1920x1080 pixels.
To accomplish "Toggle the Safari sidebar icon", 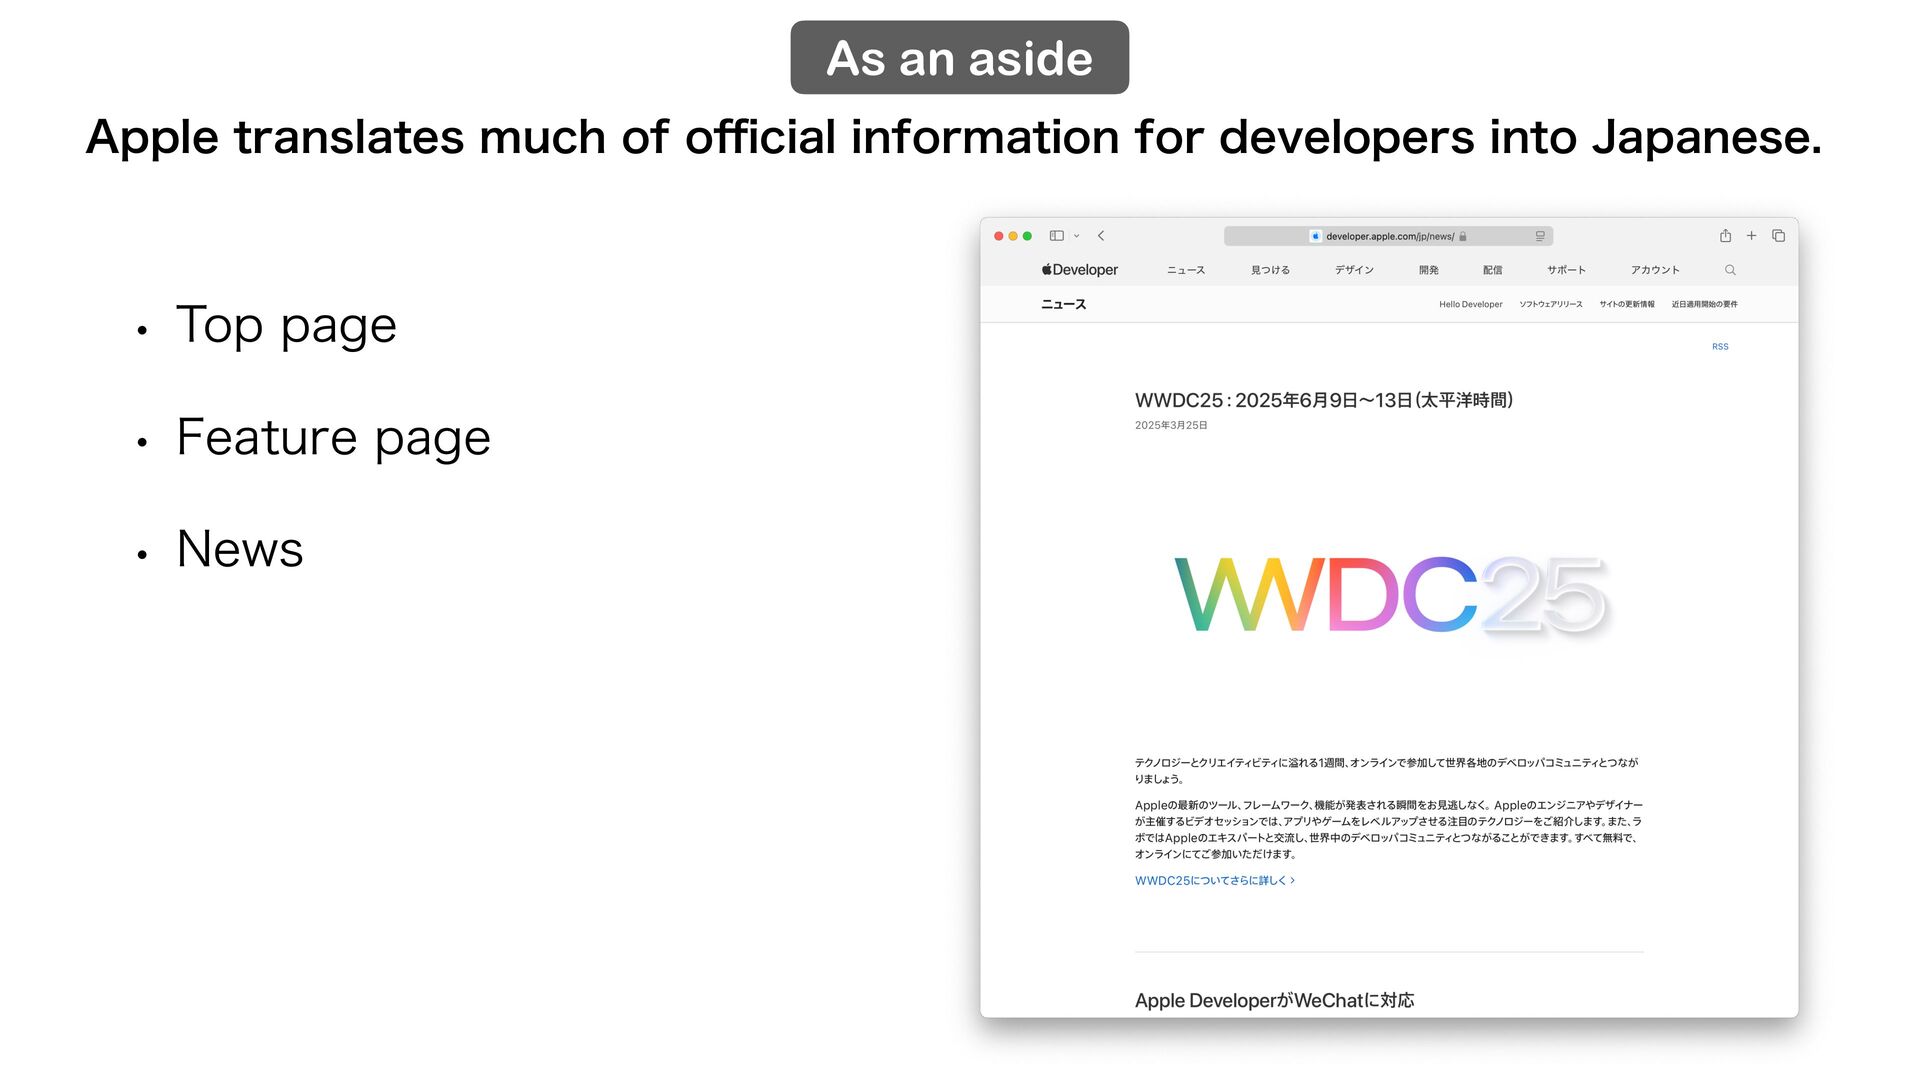I will (1056, 236).
